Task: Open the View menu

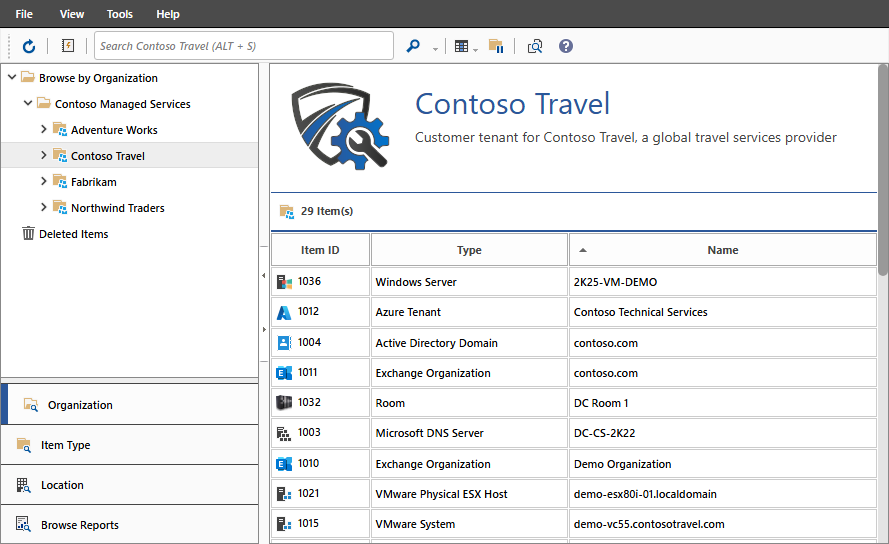Action: pyautogui.click(x=72, y=14)
